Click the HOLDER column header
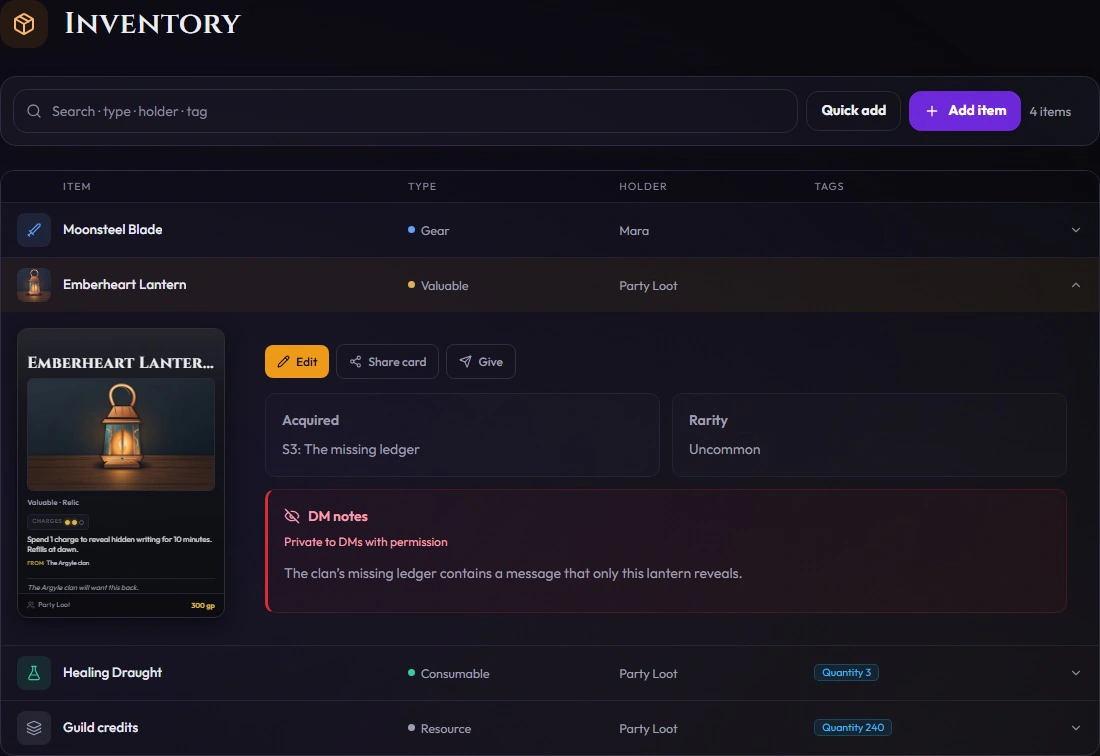 coord(643,187)
